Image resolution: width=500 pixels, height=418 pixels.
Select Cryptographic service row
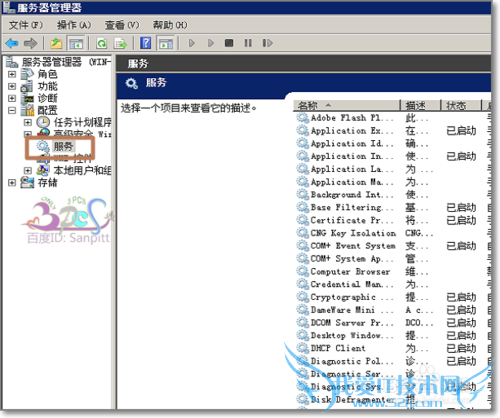tap(393, 297)
